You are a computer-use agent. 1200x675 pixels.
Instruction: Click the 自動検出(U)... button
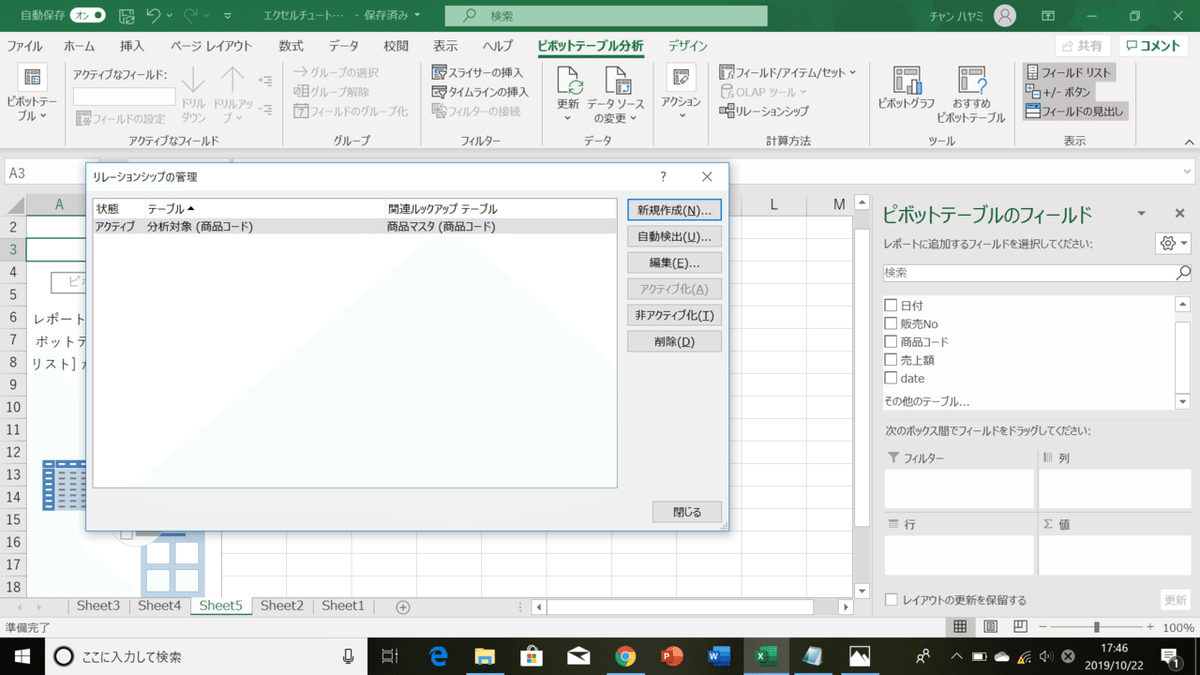[x=674, y=237]
